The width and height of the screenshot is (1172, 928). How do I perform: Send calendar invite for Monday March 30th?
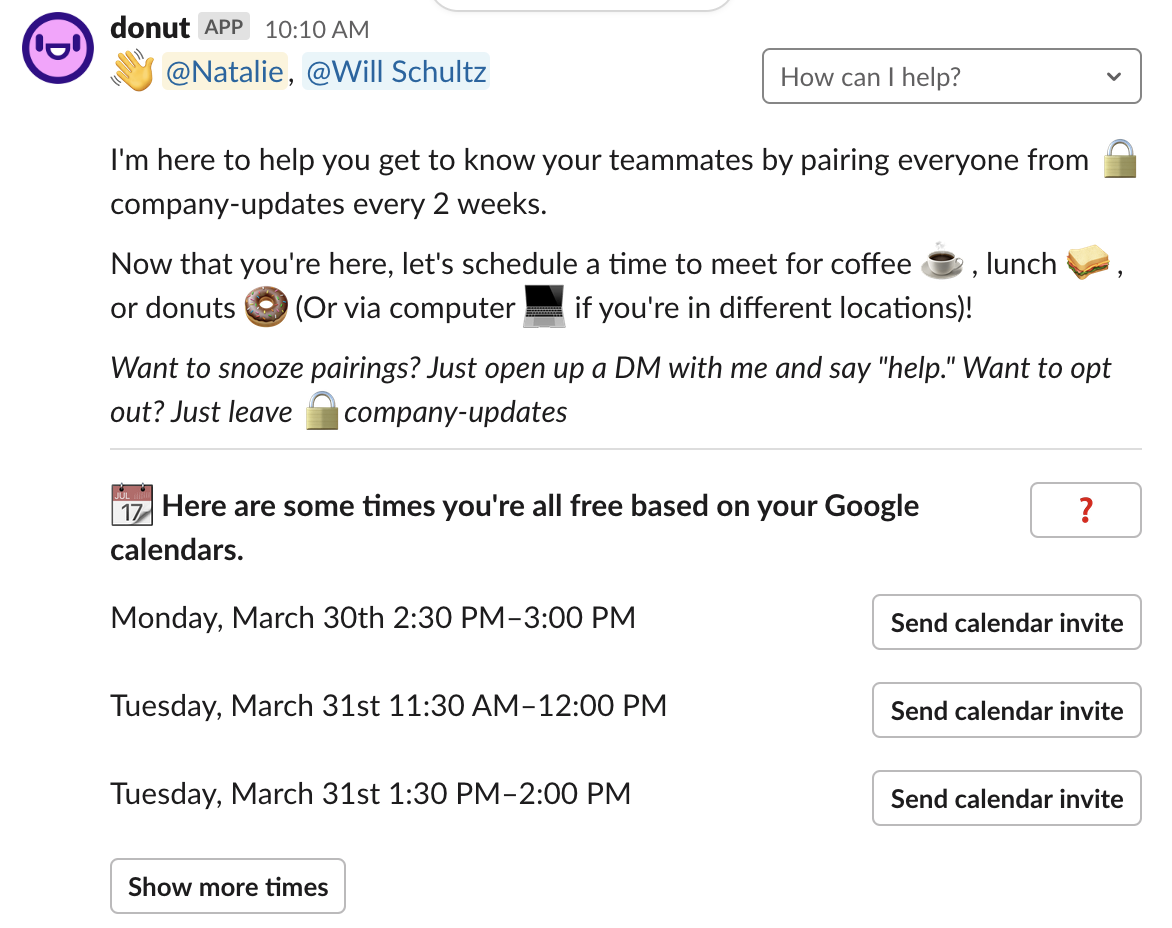(x=1006, y=622)
